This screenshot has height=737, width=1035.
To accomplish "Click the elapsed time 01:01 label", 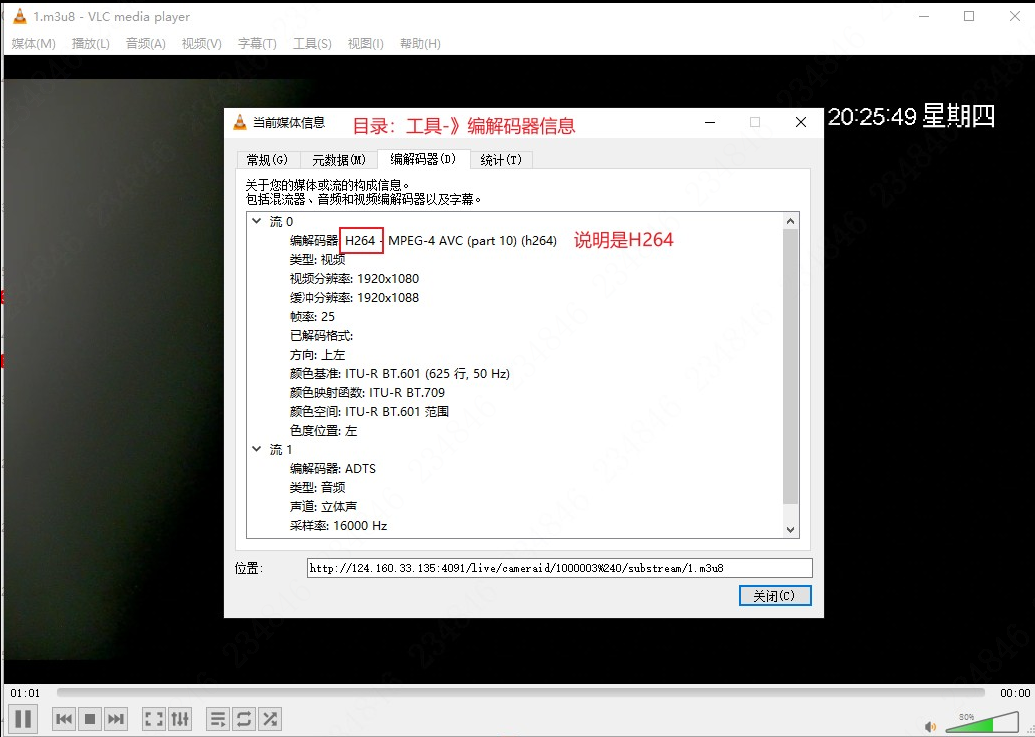I will 25,693.
